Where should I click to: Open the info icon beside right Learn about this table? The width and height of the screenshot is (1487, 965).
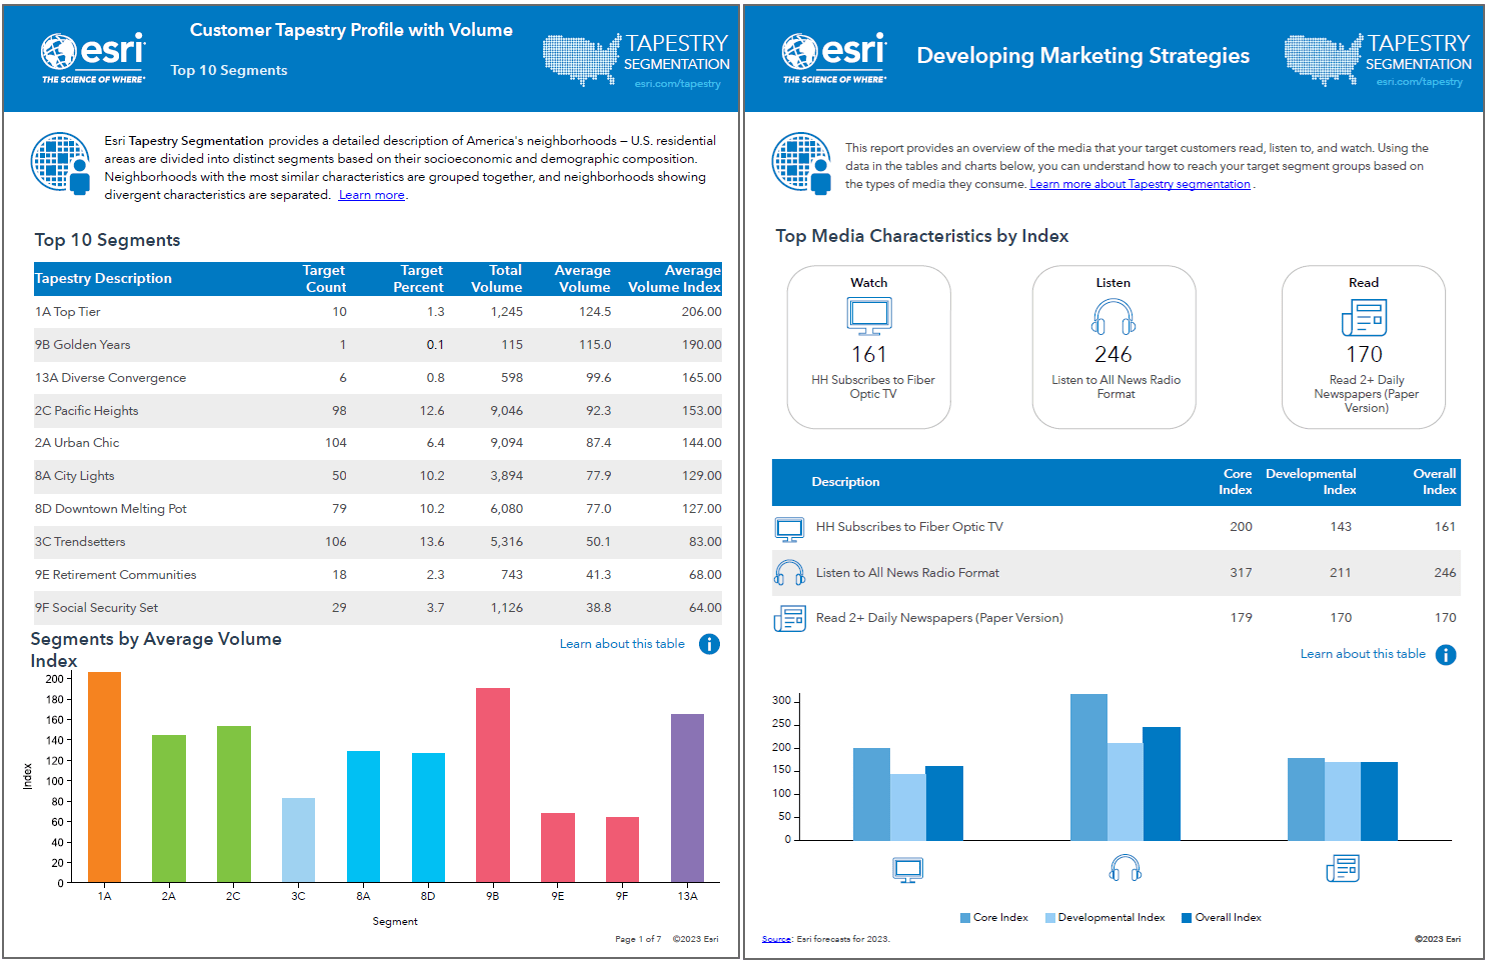point(1445,654)
